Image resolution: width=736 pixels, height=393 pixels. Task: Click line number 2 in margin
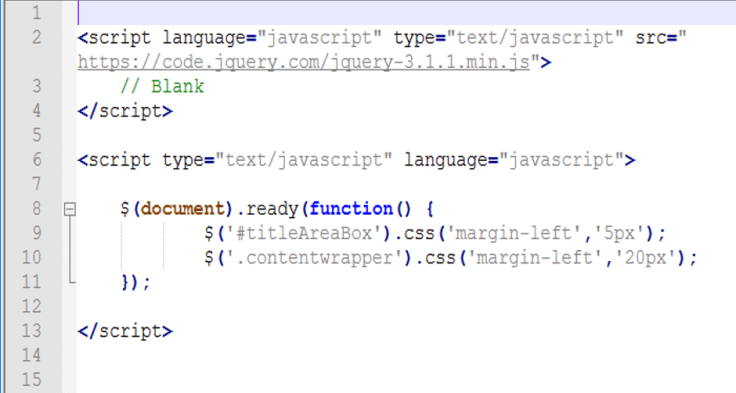pyautogui.click(x=37, y=37)
